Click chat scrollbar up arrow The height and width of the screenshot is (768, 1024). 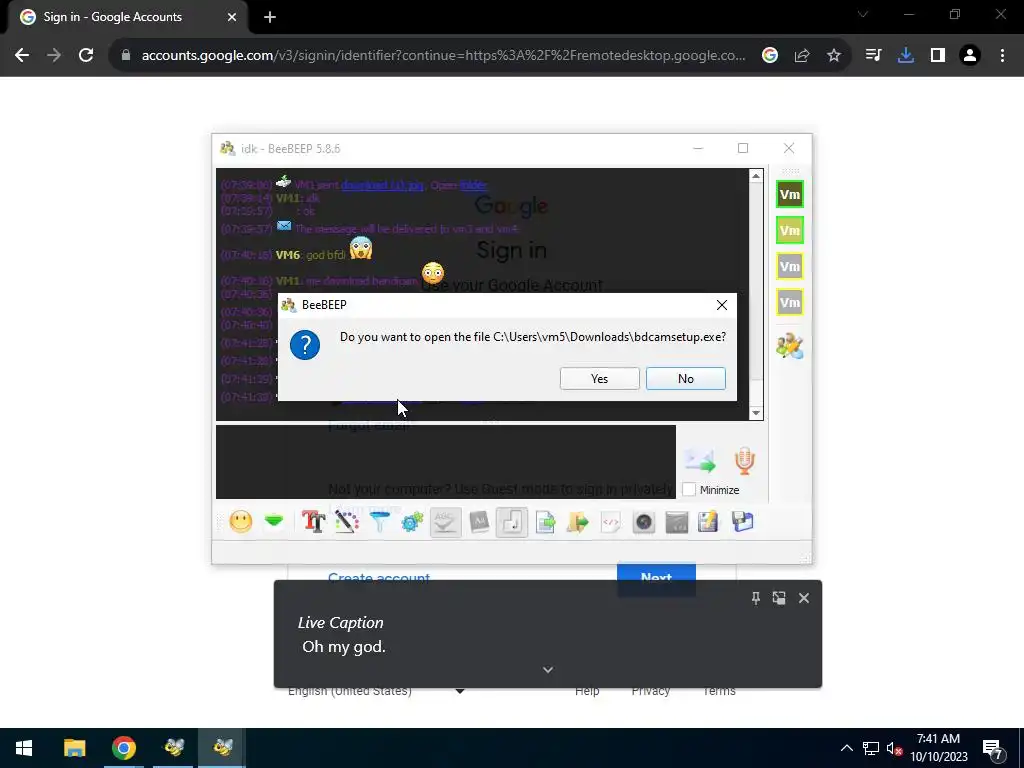(756, 176)
